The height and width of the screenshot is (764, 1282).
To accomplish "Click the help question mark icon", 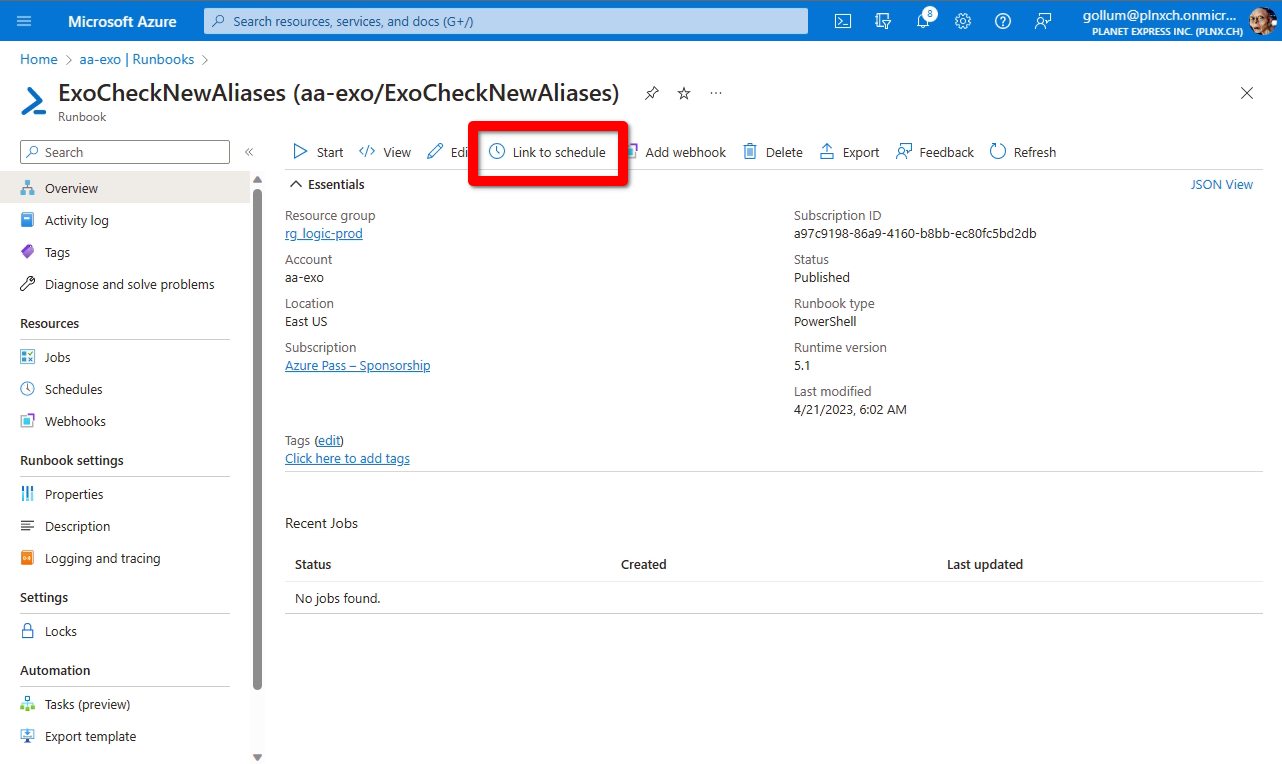I will (1003, 21).
